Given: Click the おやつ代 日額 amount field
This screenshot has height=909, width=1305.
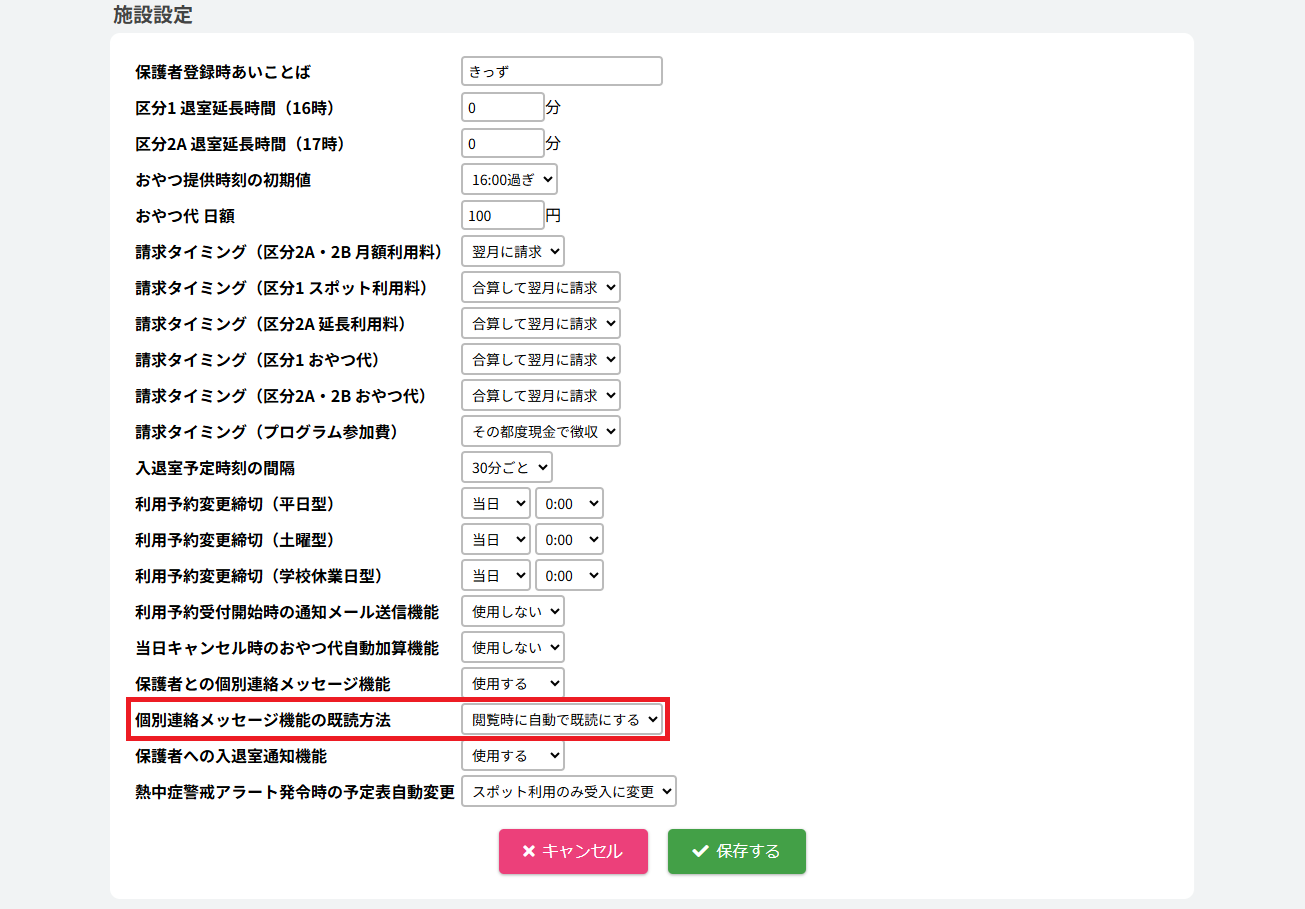Looking at the screenshot, I should (503, 216).
